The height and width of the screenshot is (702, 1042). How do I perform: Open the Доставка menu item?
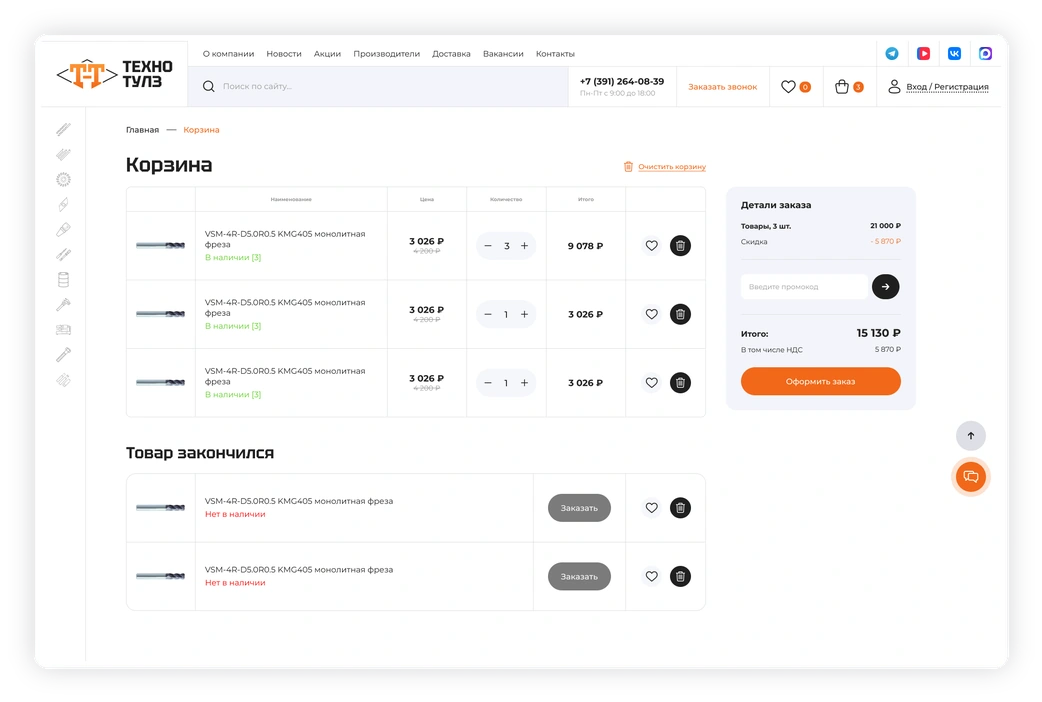pyautogui.click(x=451, y=54)
